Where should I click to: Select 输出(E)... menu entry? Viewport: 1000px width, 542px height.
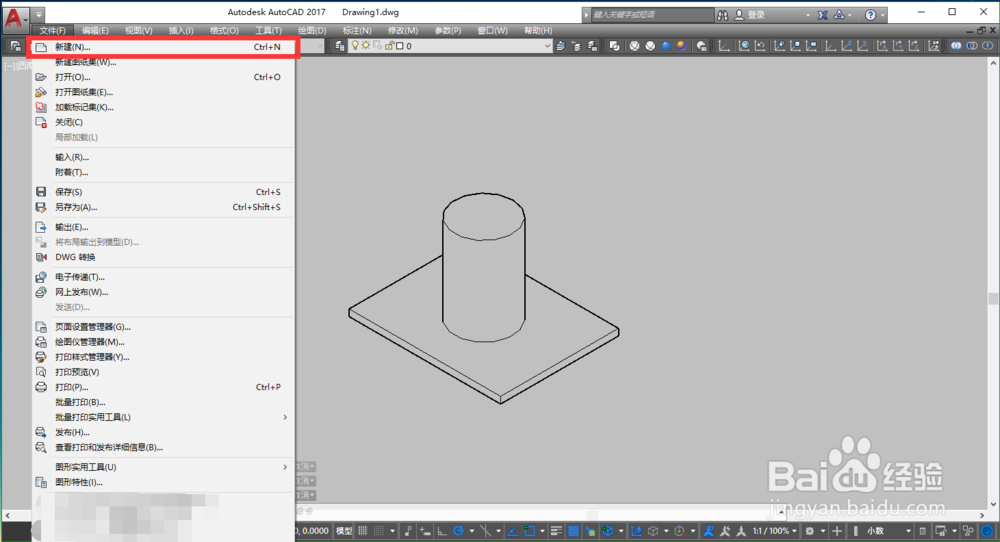point(163,227)
